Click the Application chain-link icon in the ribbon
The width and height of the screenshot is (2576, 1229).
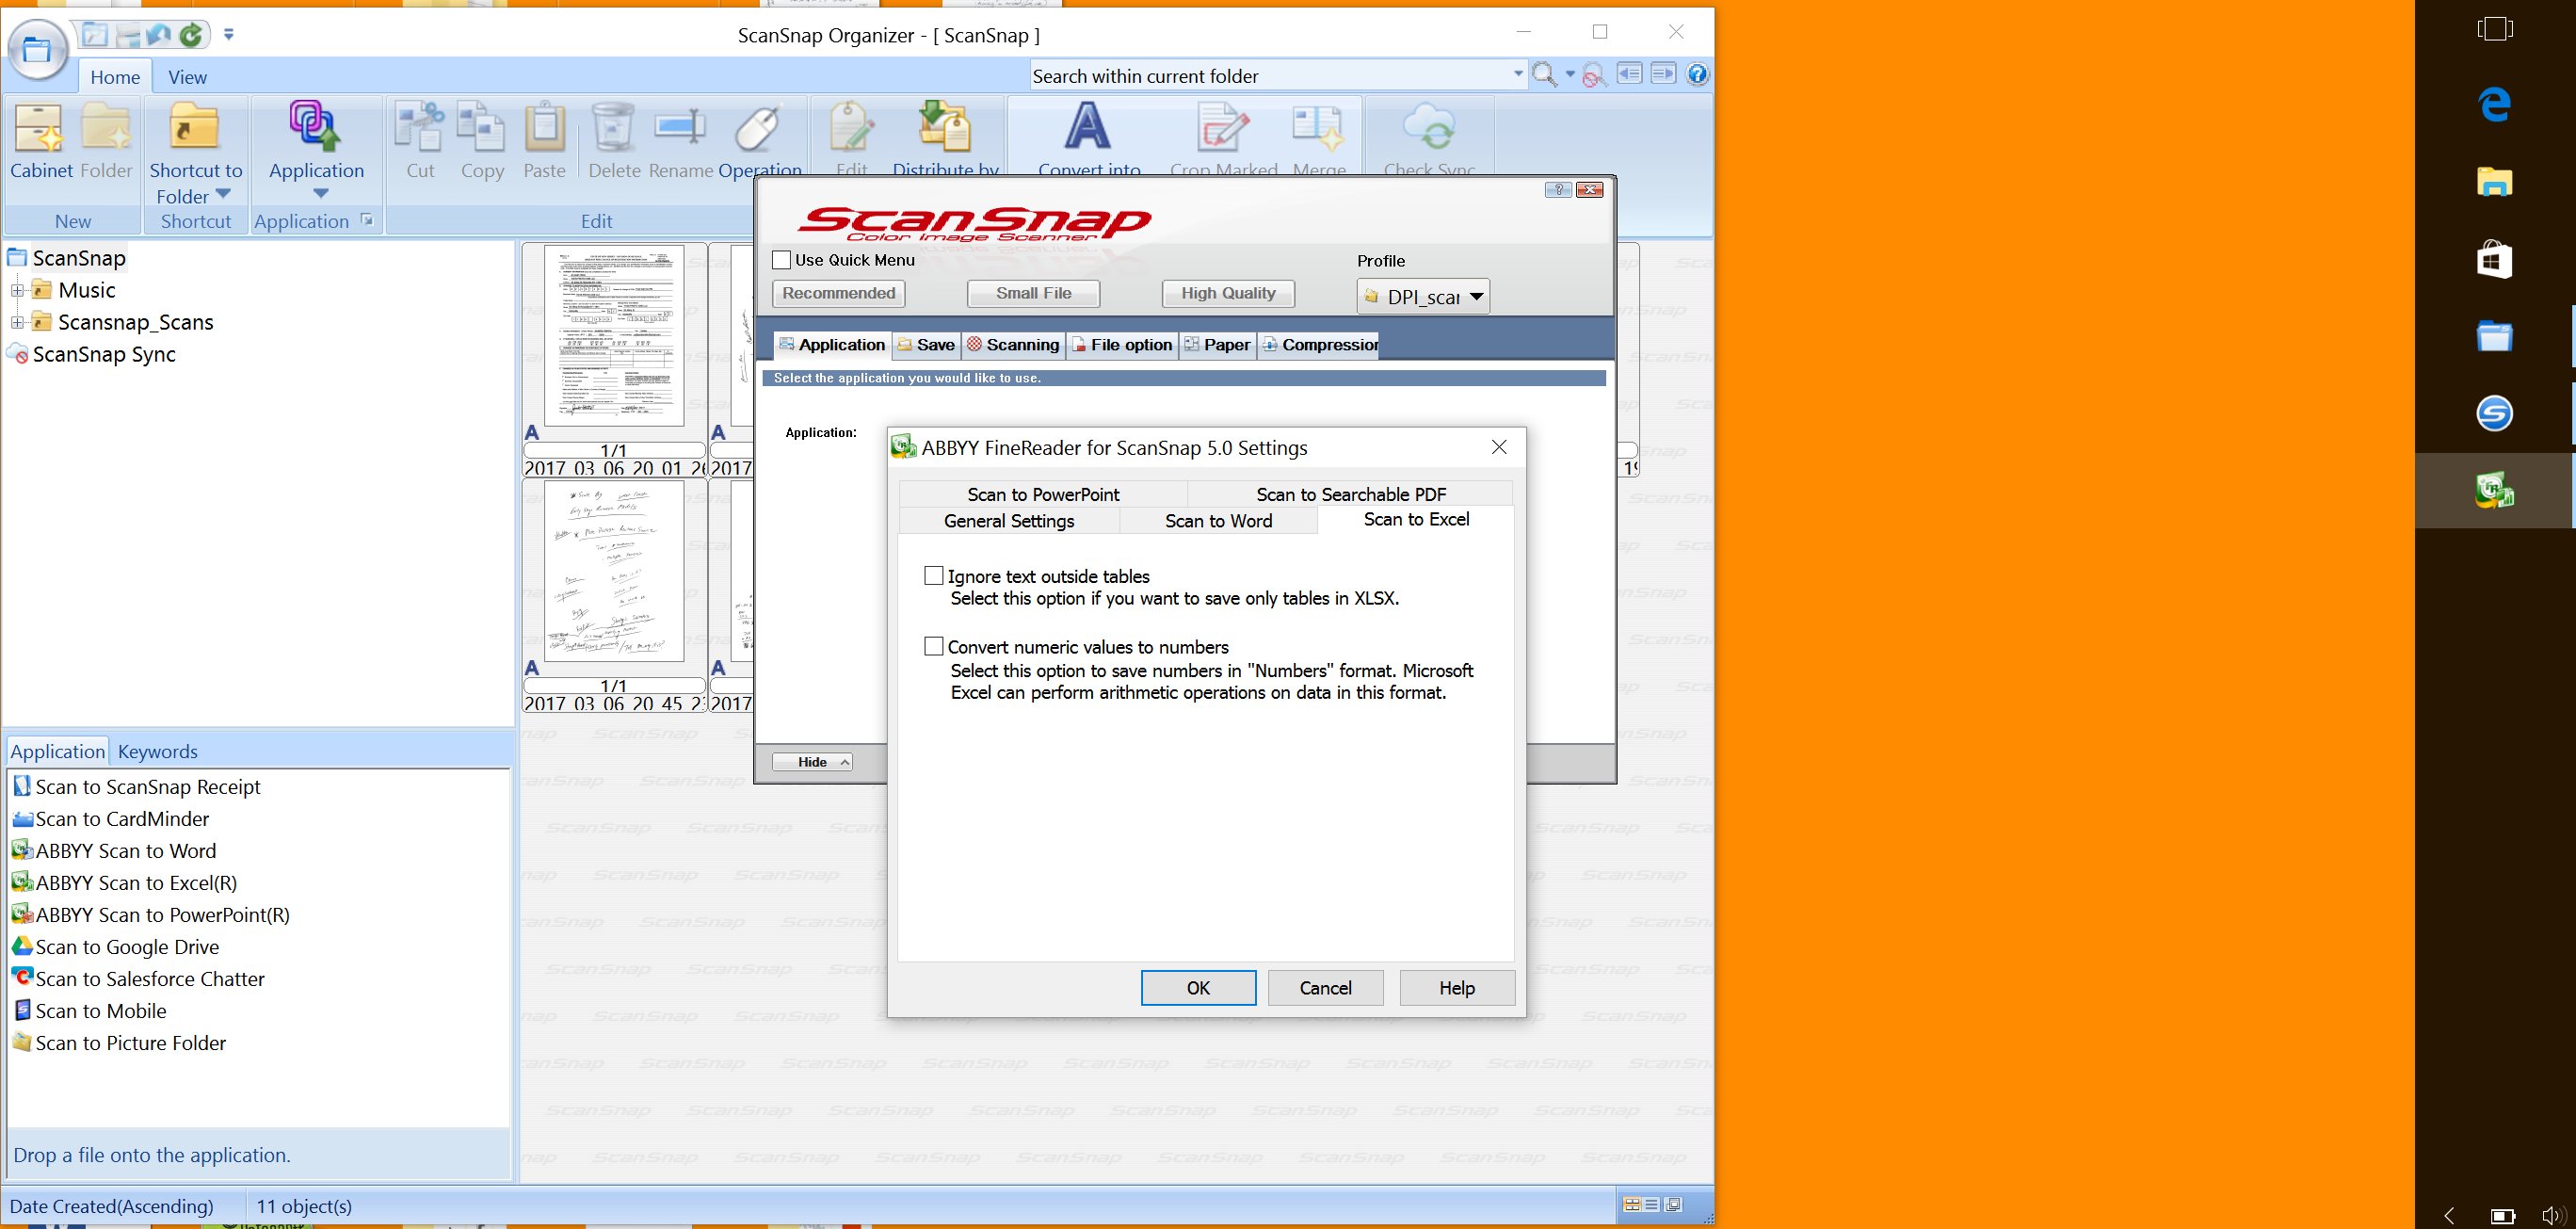(x=315, y=127)
